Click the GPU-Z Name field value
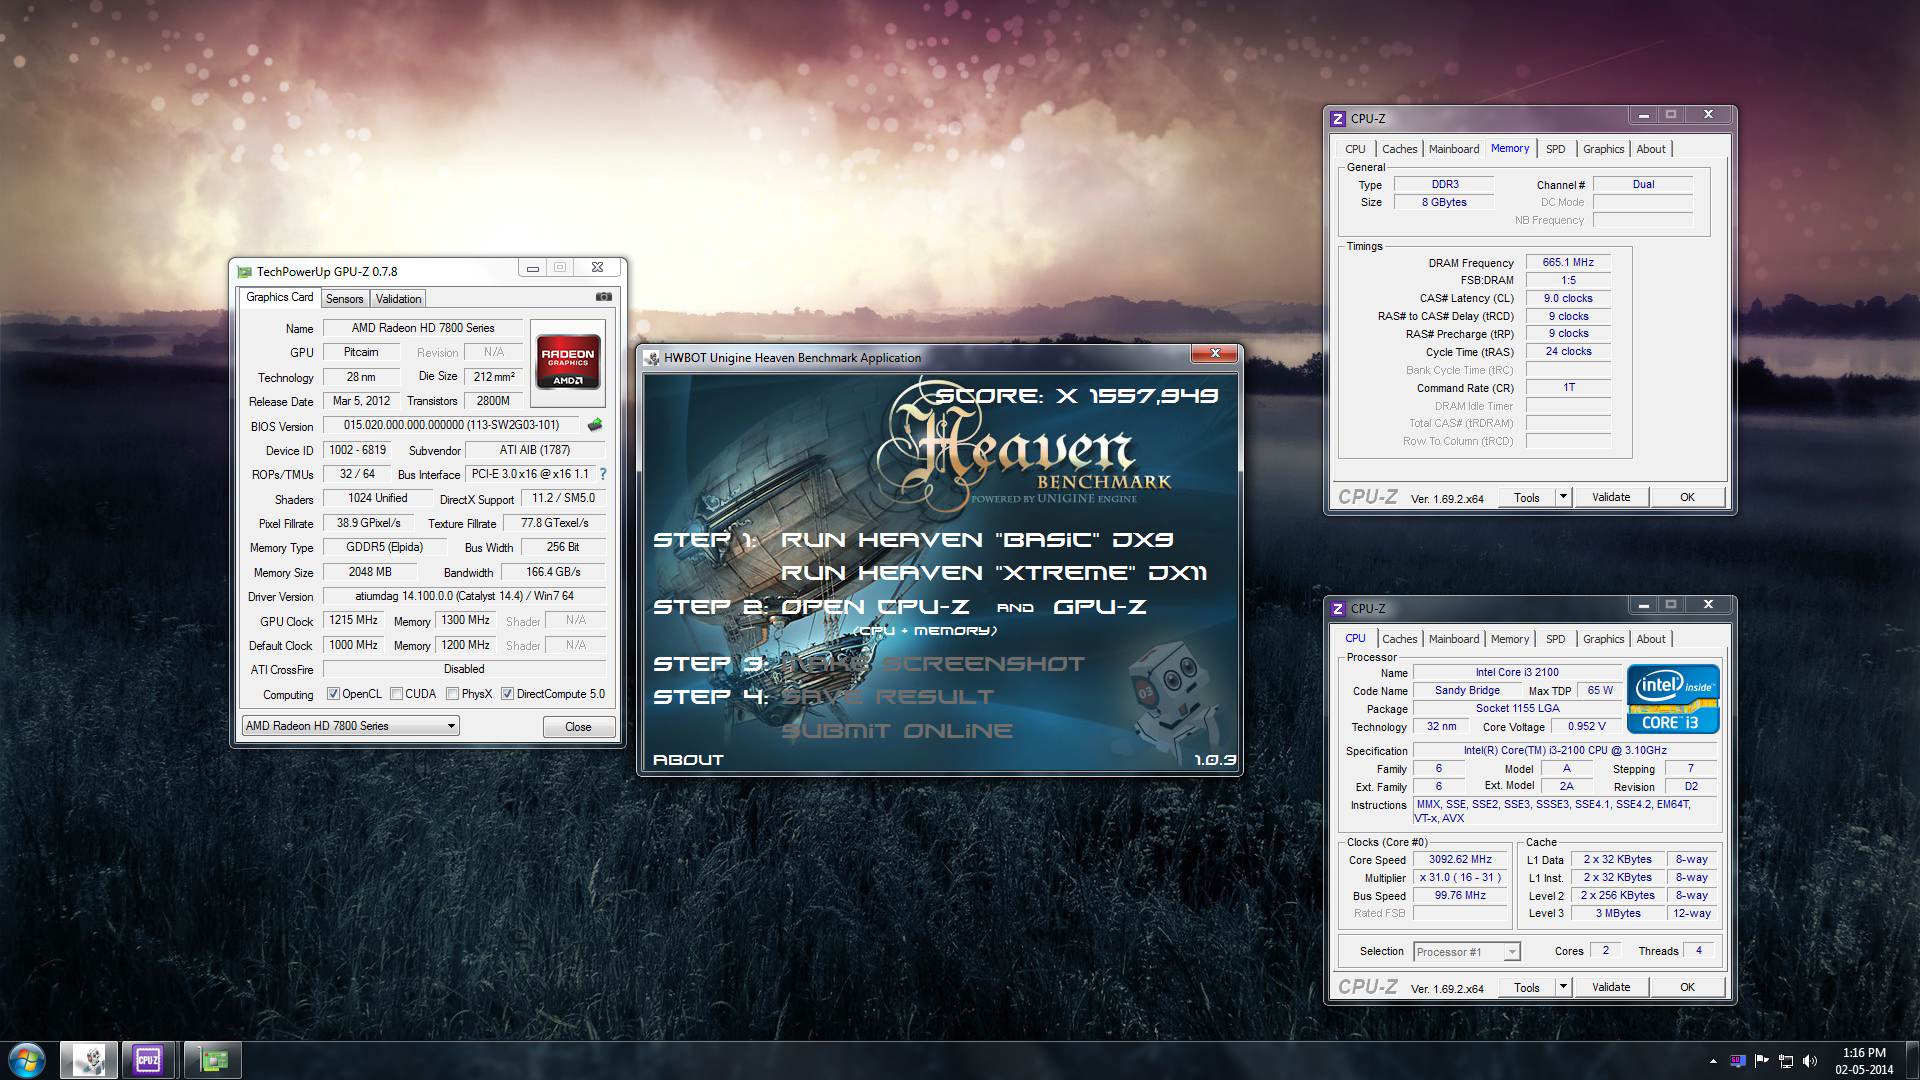Image resolution: width=1920 pixels, height=1080 pixels. 422,328
